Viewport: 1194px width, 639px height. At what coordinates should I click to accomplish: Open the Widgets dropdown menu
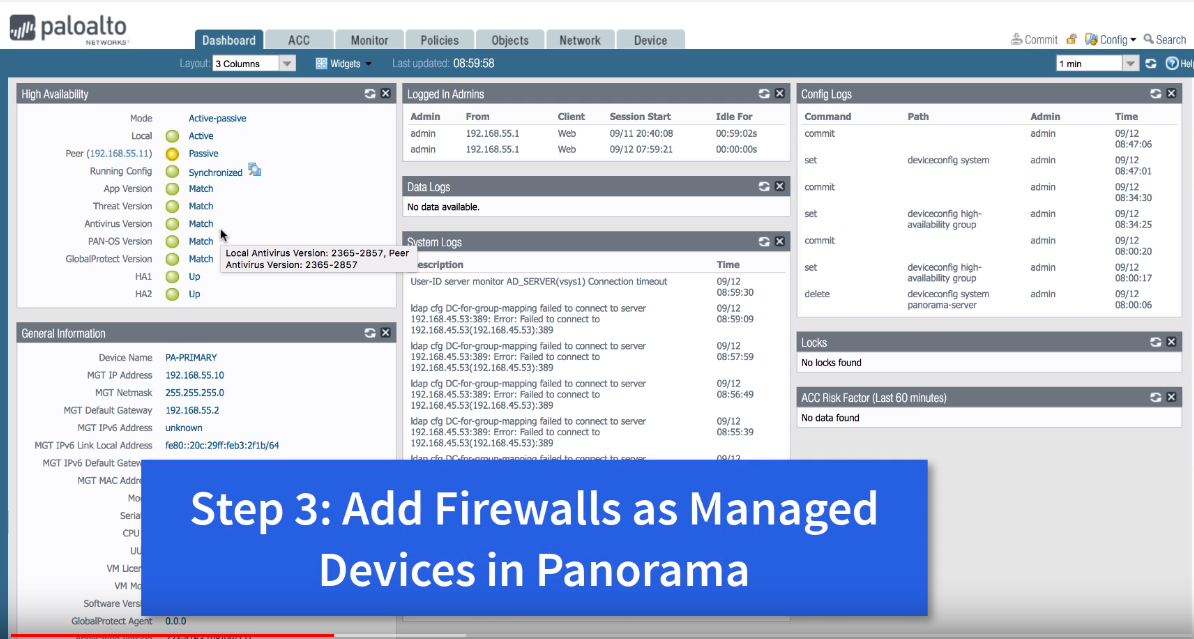click(343, 64)
